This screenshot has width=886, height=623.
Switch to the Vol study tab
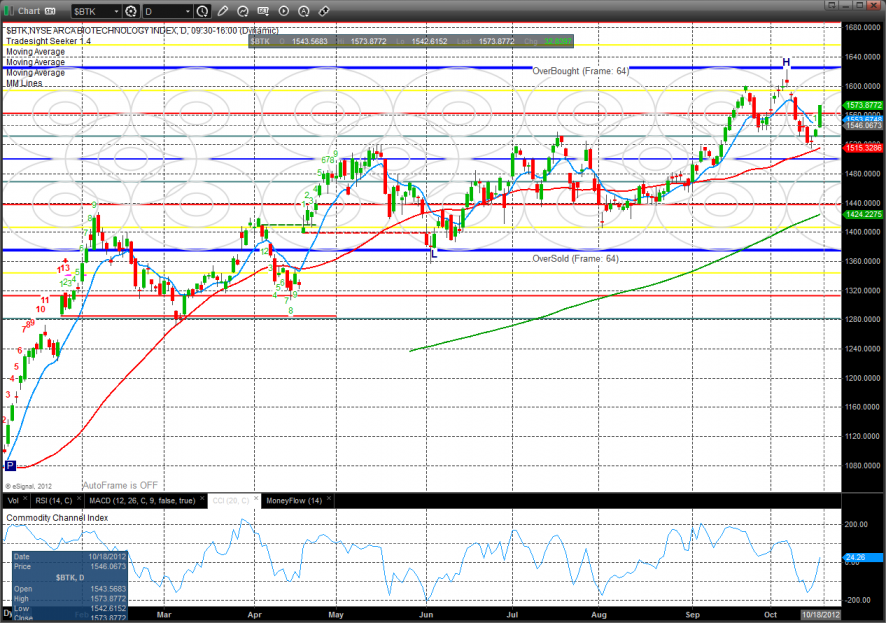point(13,500)
